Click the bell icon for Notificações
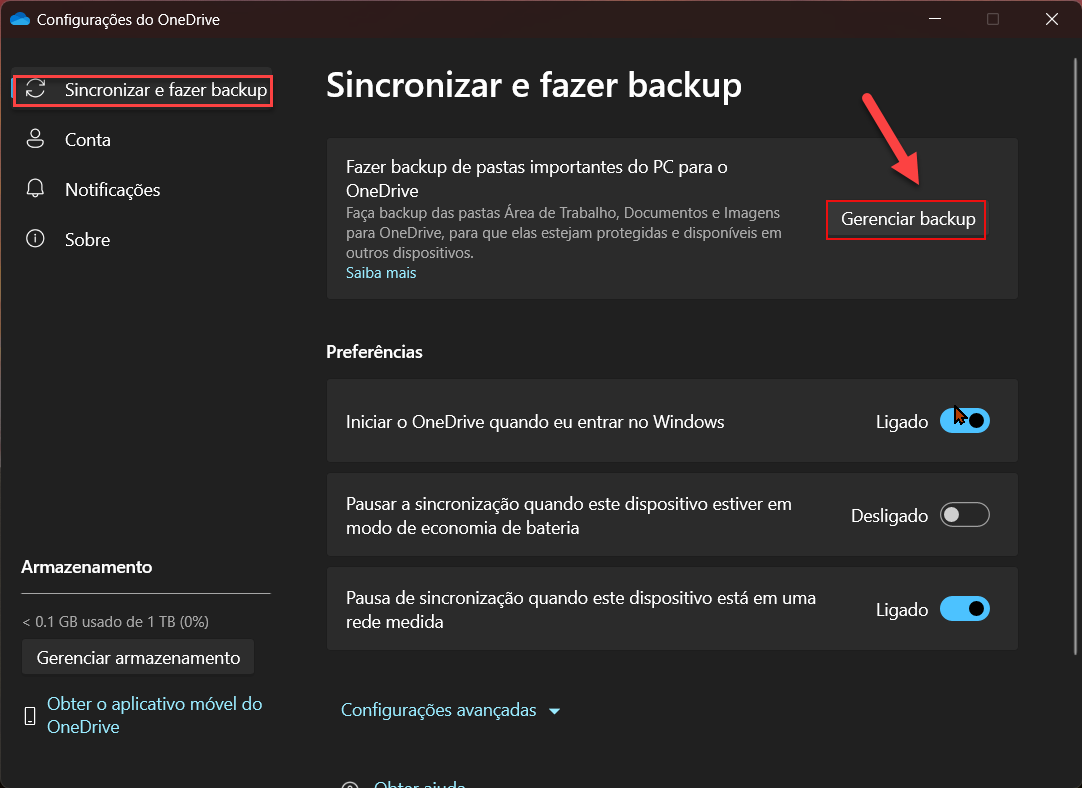This screenshot has width=1082, height=788. coord(36,190)
